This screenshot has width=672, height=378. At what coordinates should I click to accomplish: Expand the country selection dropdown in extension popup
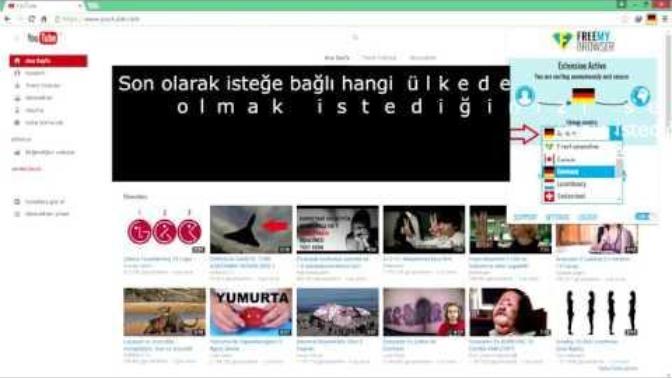(x=576, y=133)
